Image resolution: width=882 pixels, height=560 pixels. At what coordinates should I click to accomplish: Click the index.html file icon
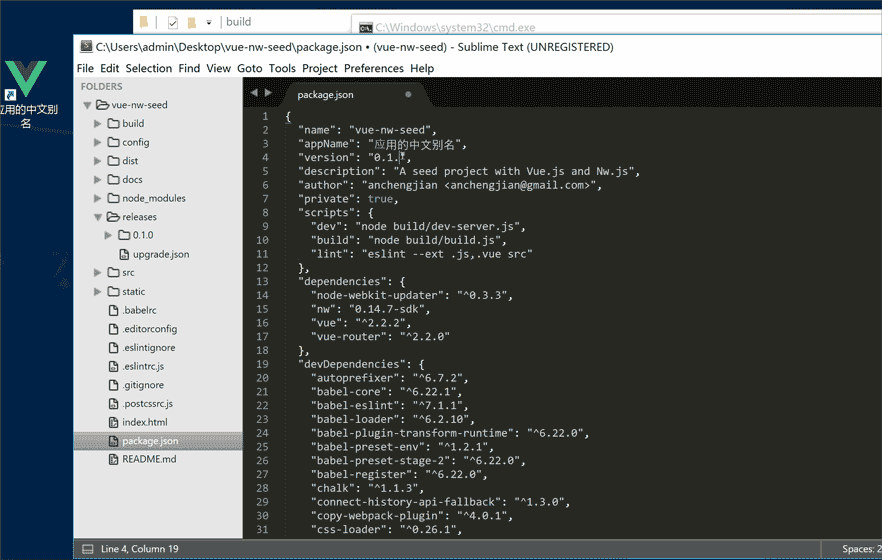[x=114, y=422]
